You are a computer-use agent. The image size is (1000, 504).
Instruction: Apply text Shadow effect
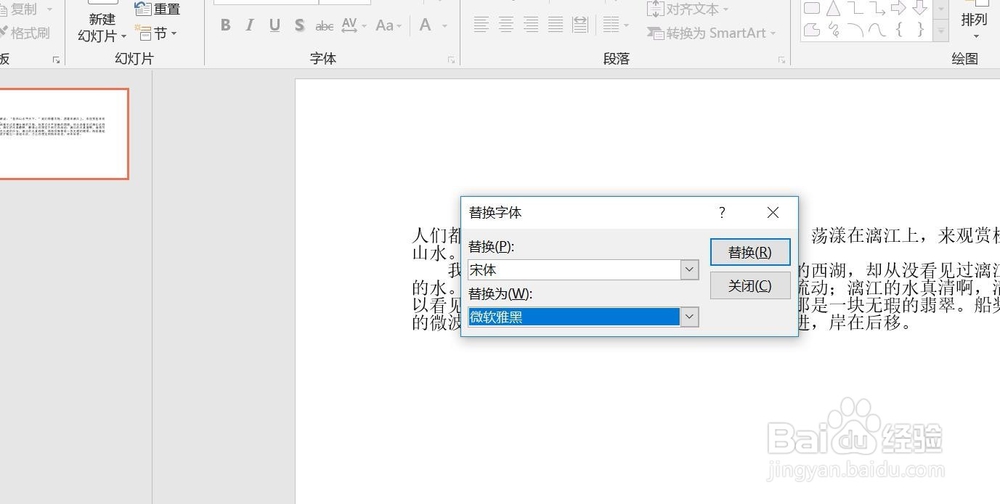coord(299,25)
